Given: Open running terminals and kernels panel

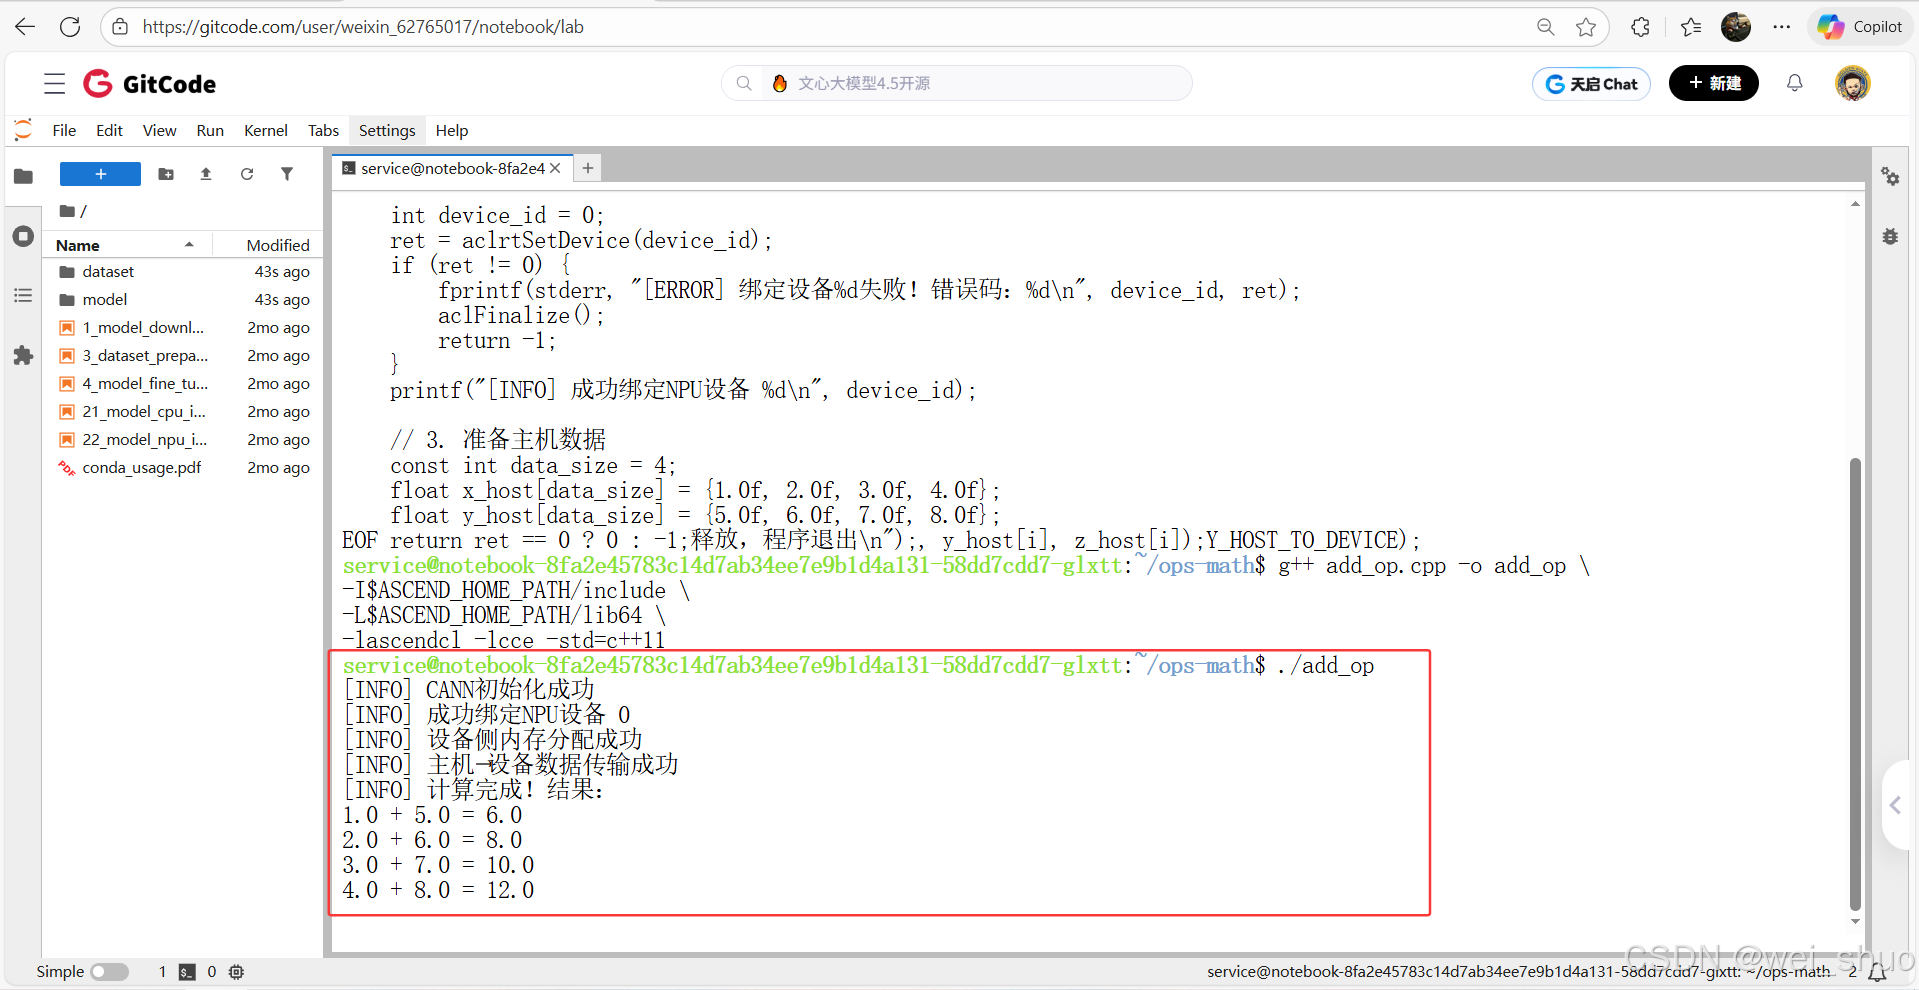Looking at the screenshot, I should (x=23, y=237).
